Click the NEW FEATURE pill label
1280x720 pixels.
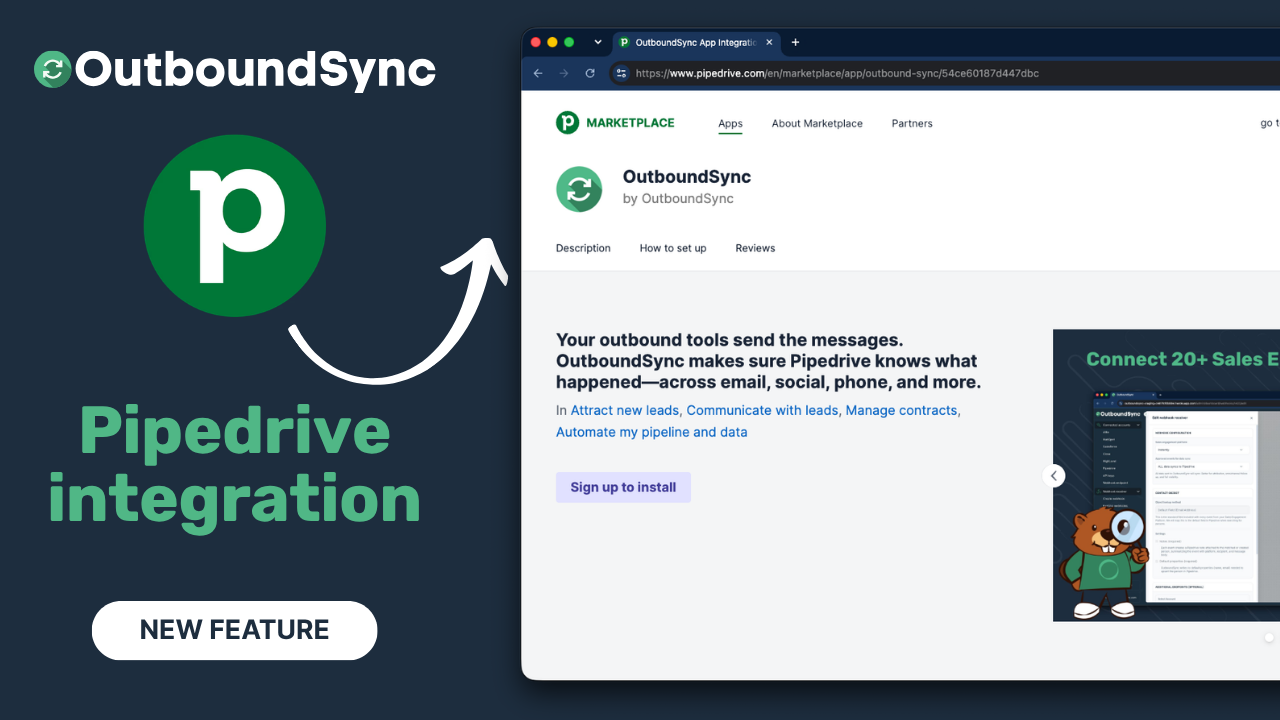235,630
